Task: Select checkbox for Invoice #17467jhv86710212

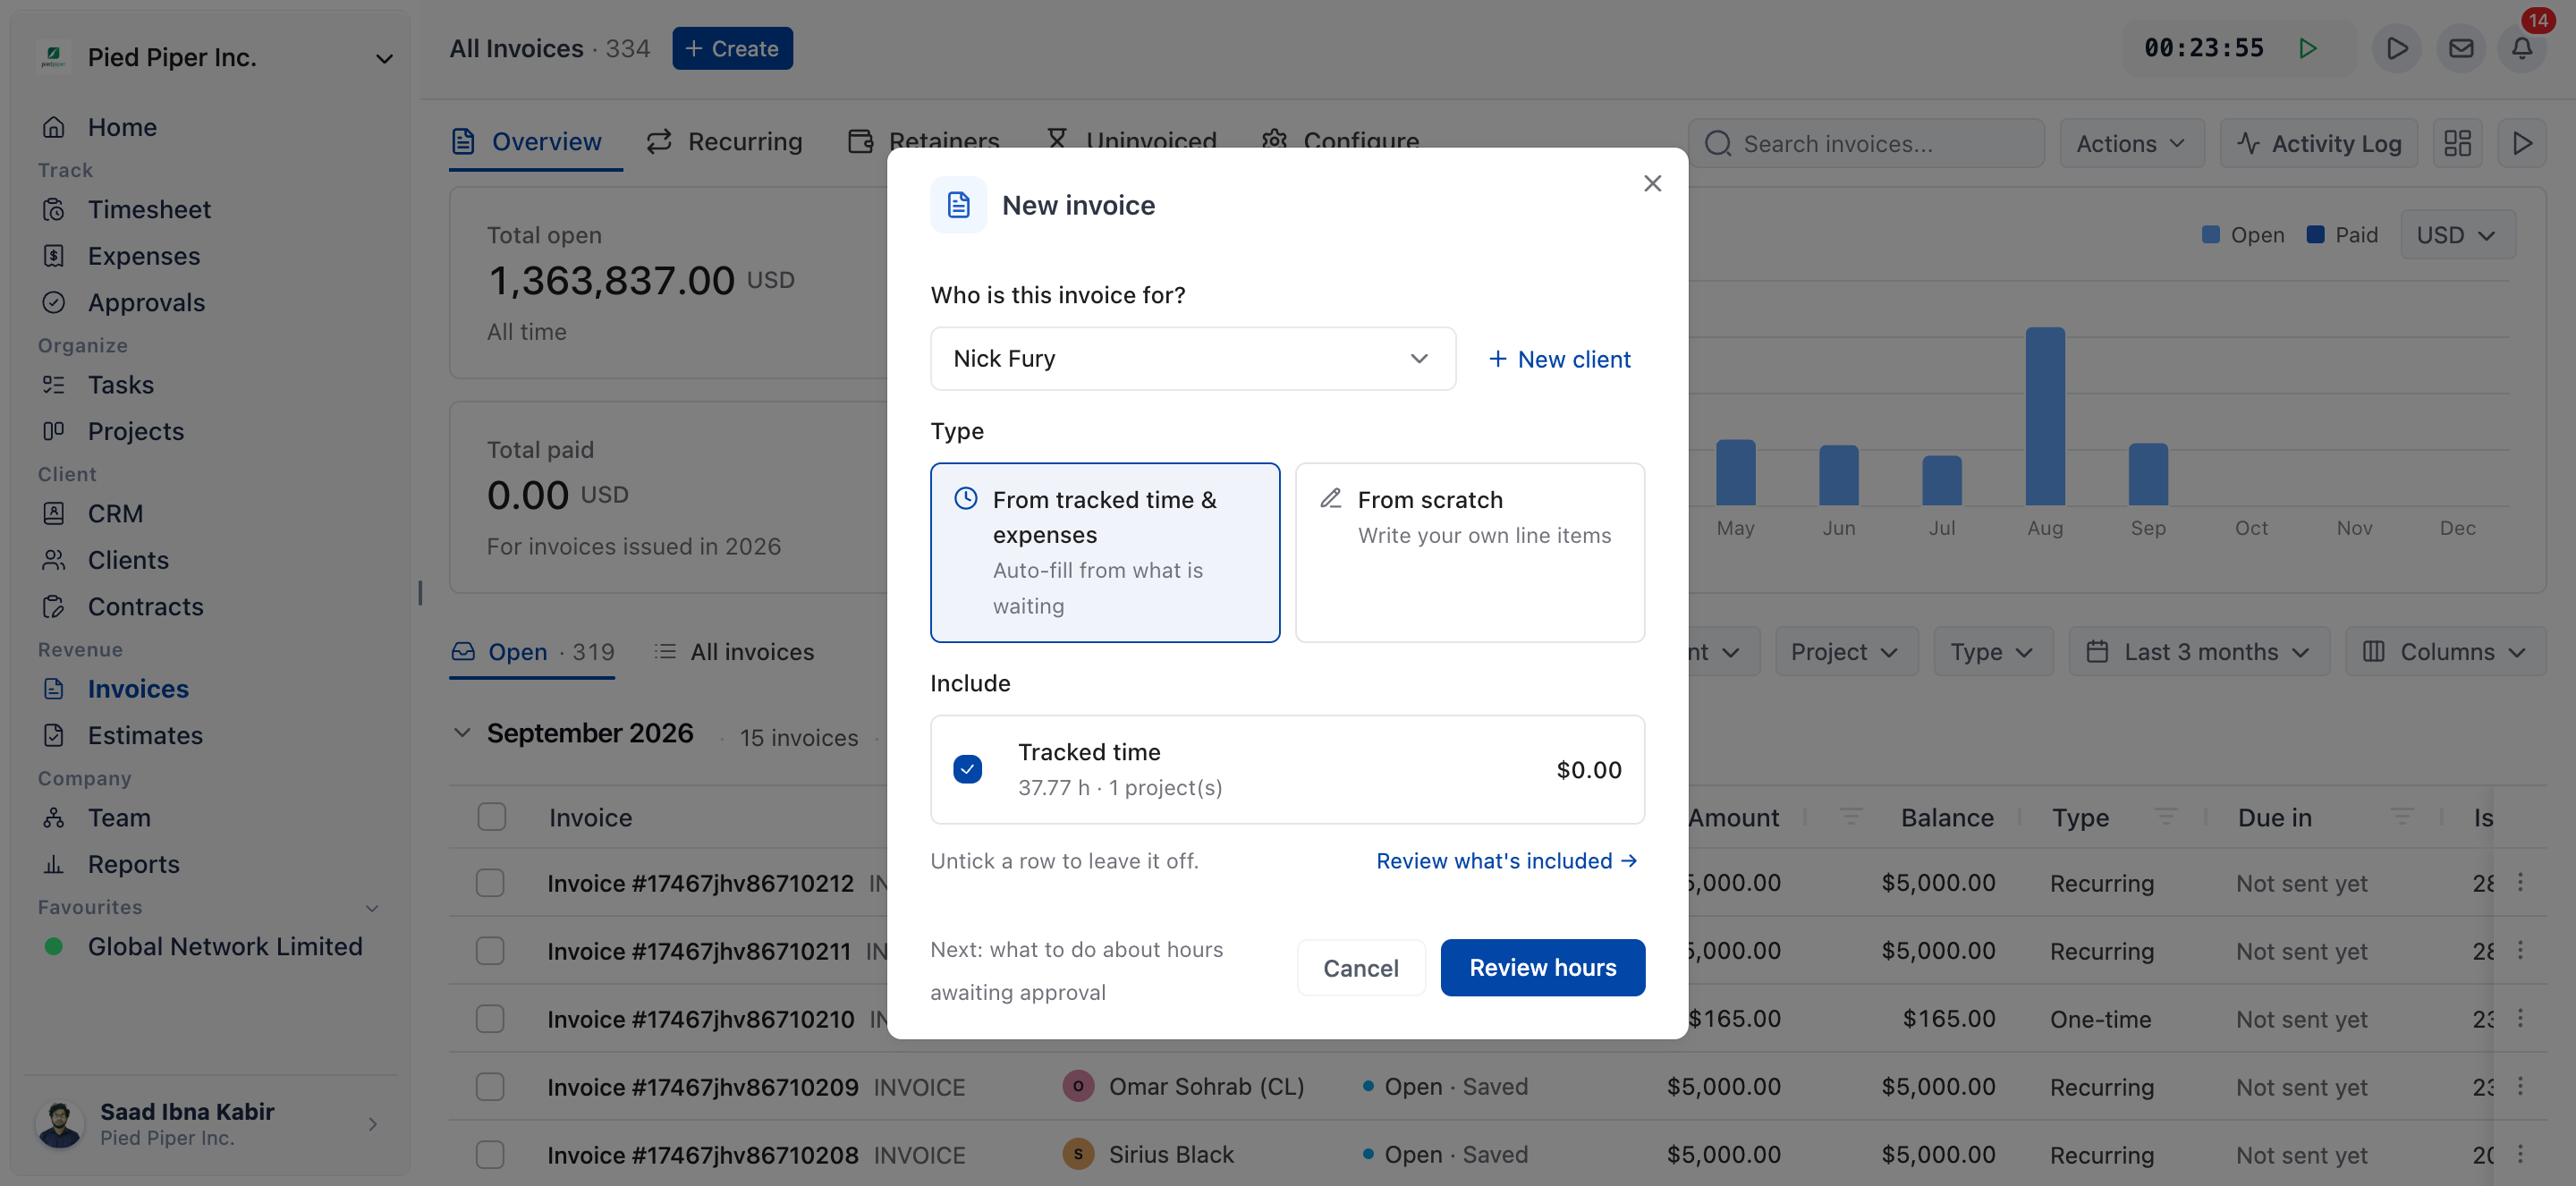Action: pyautogui.click(x=490, y=883)
